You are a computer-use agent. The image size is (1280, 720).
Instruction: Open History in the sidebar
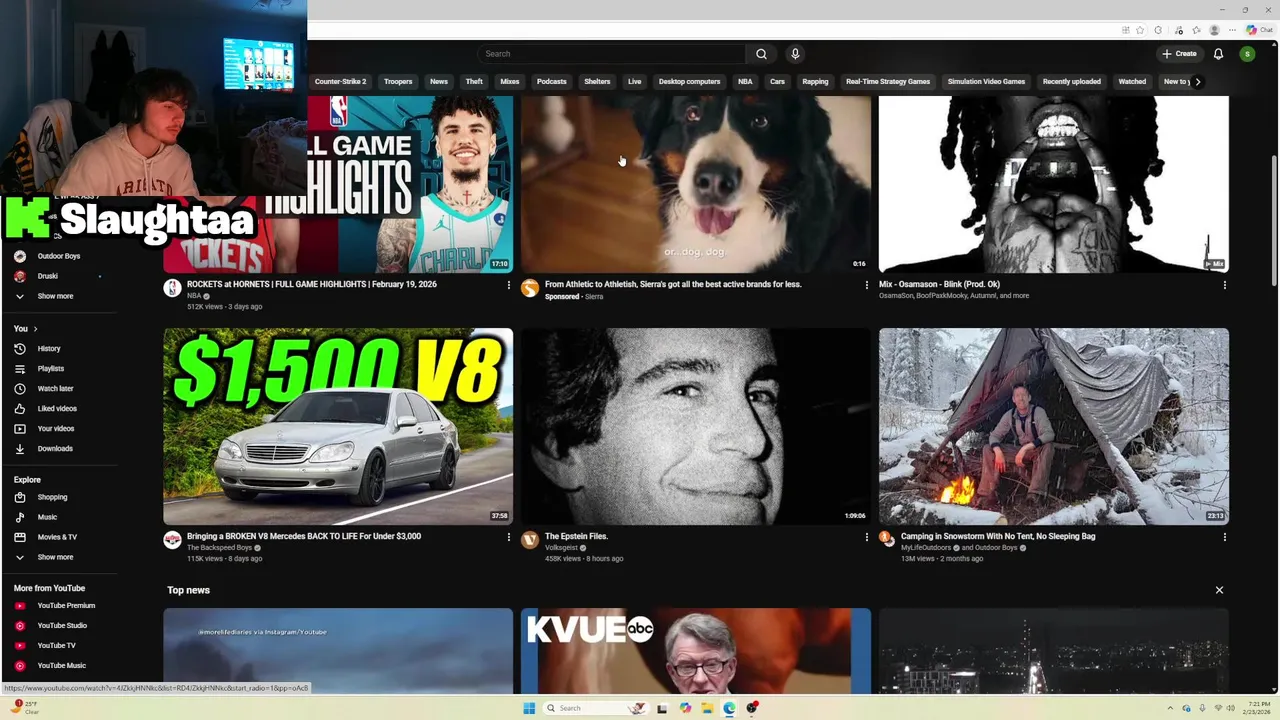coord(49,349)
